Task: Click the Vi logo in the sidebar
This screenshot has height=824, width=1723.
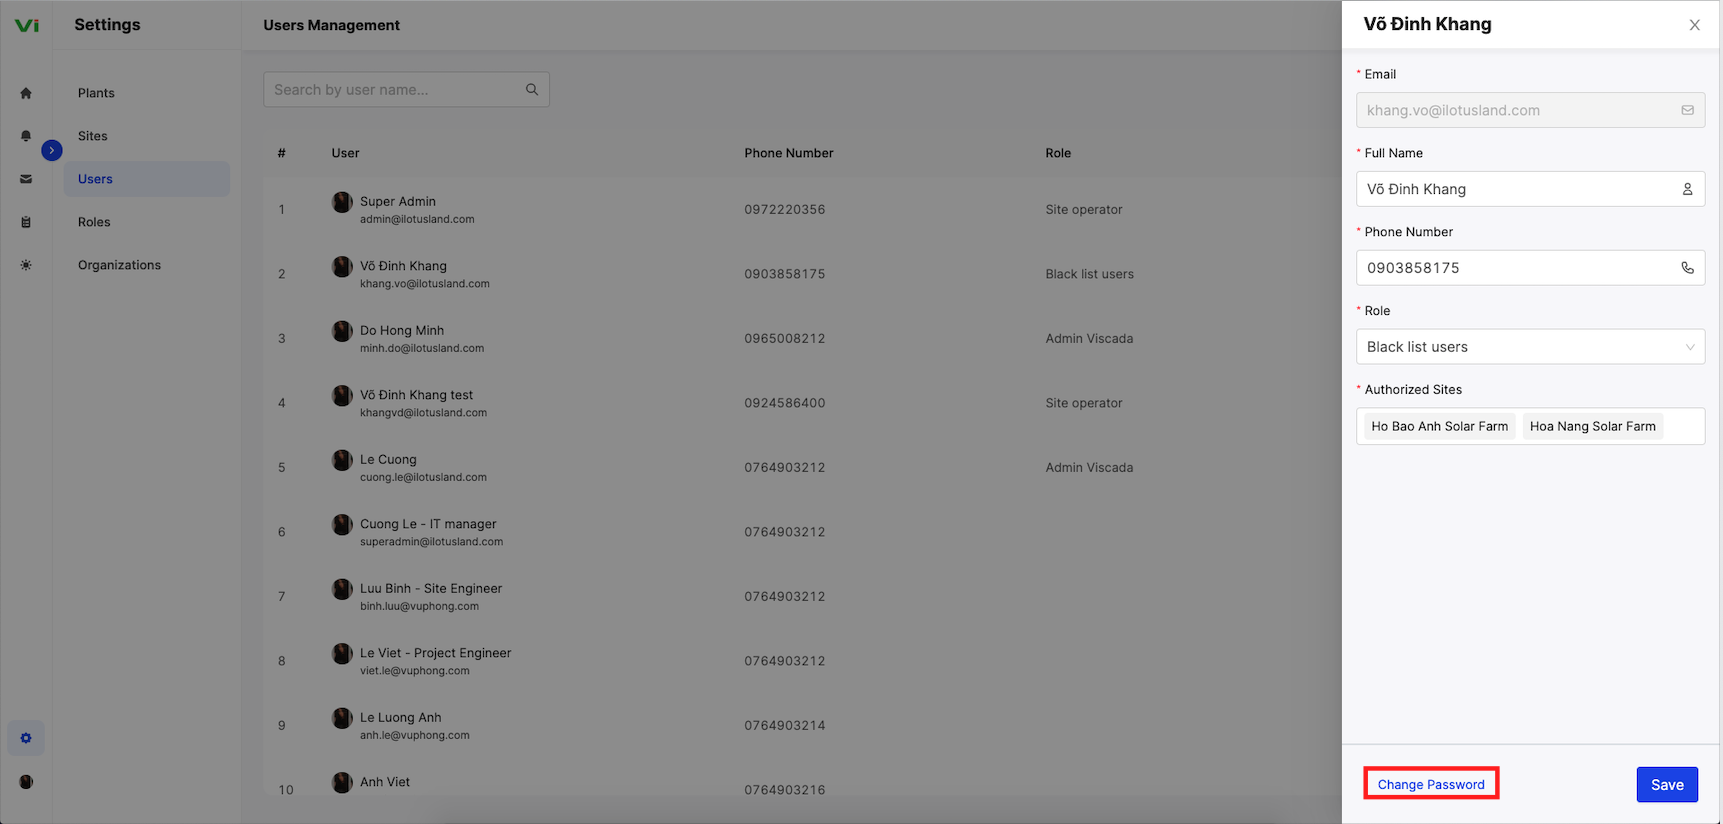Action: [27, 25]
